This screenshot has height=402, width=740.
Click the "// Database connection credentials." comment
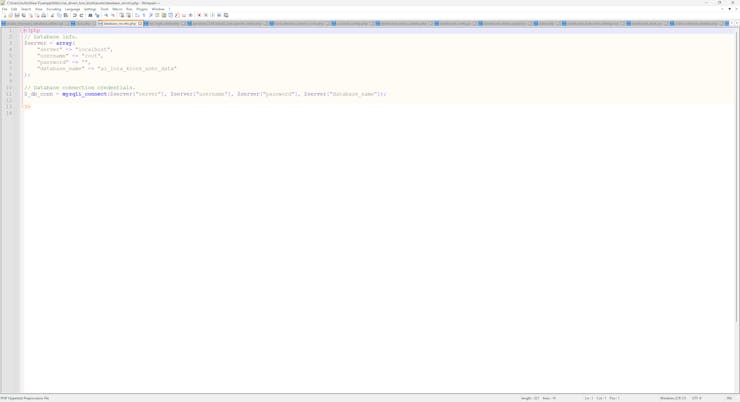point(79,88)
